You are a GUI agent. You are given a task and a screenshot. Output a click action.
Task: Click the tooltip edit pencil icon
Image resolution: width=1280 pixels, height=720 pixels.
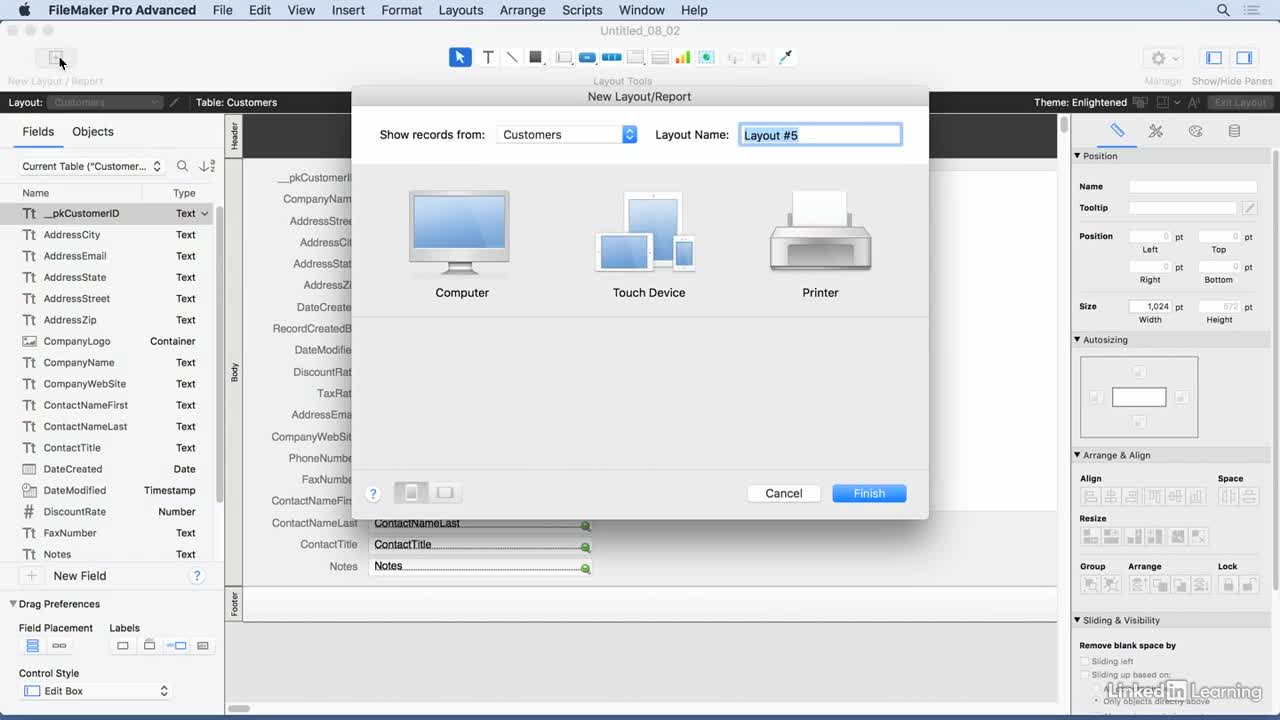(x=1249, y=208)
